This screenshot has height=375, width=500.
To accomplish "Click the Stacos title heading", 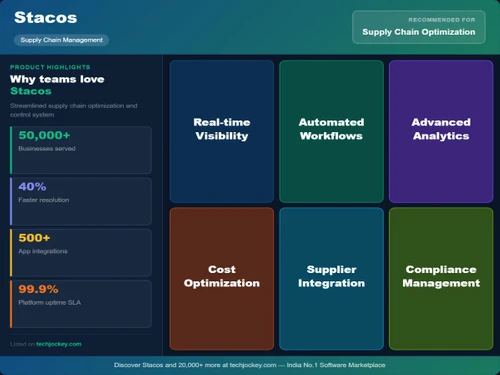I will [46, 18].
